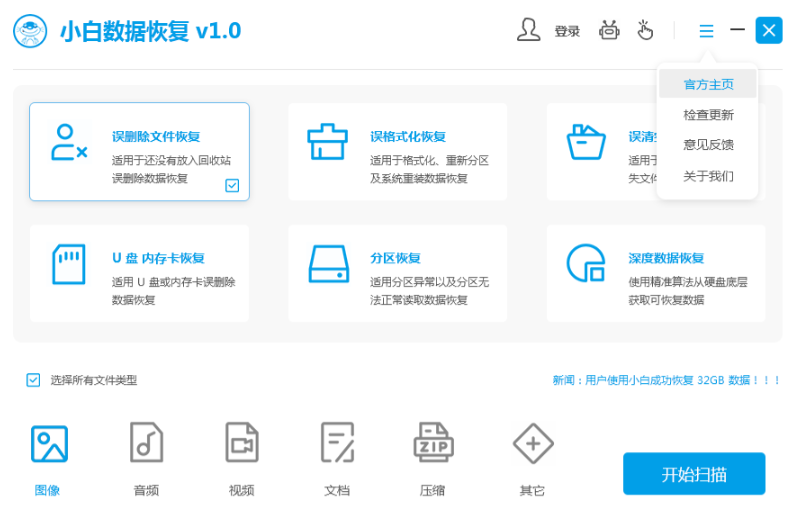This screenshot has height=511, width=789.
Task: Open the robot customer service icon
Action: pos(609,31)
